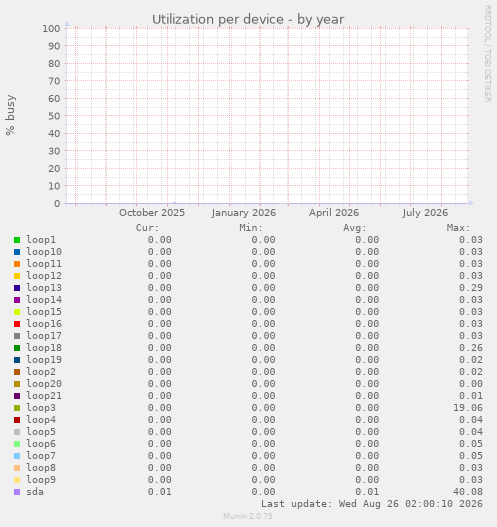Click the loop5 light gray legend swatch

coord(17,432)
